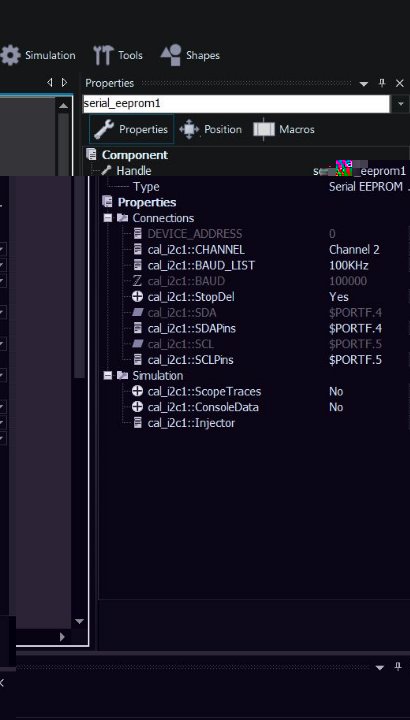
Task: Select the Properties section header in tree
Action: (x=147, y=202)
